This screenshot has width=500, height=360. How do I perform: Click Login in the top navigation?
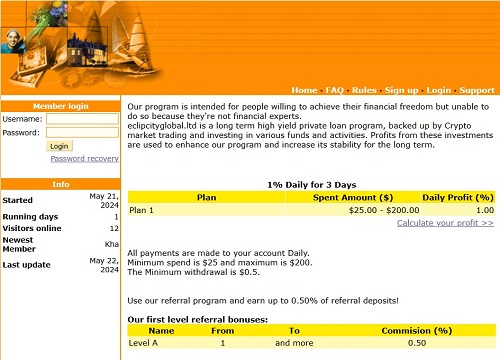point(439,90)
